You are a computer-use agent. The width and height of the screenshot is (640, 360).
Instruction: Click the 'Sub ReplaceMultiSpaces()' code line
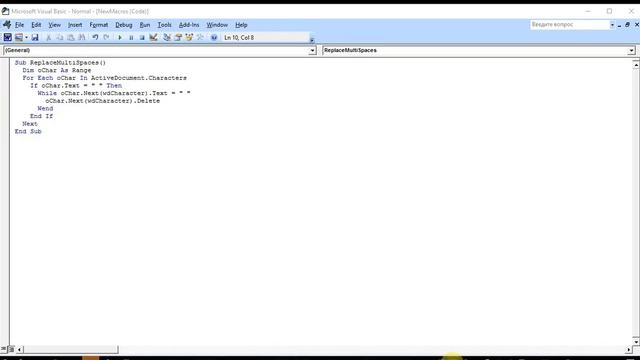(x=60, y=63)
